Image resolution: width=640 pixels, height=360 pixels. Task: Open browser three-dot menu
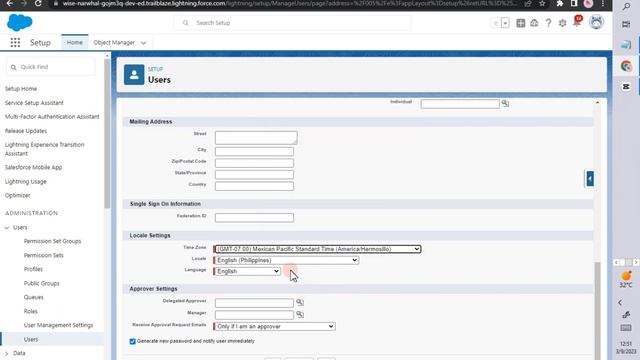603,4
